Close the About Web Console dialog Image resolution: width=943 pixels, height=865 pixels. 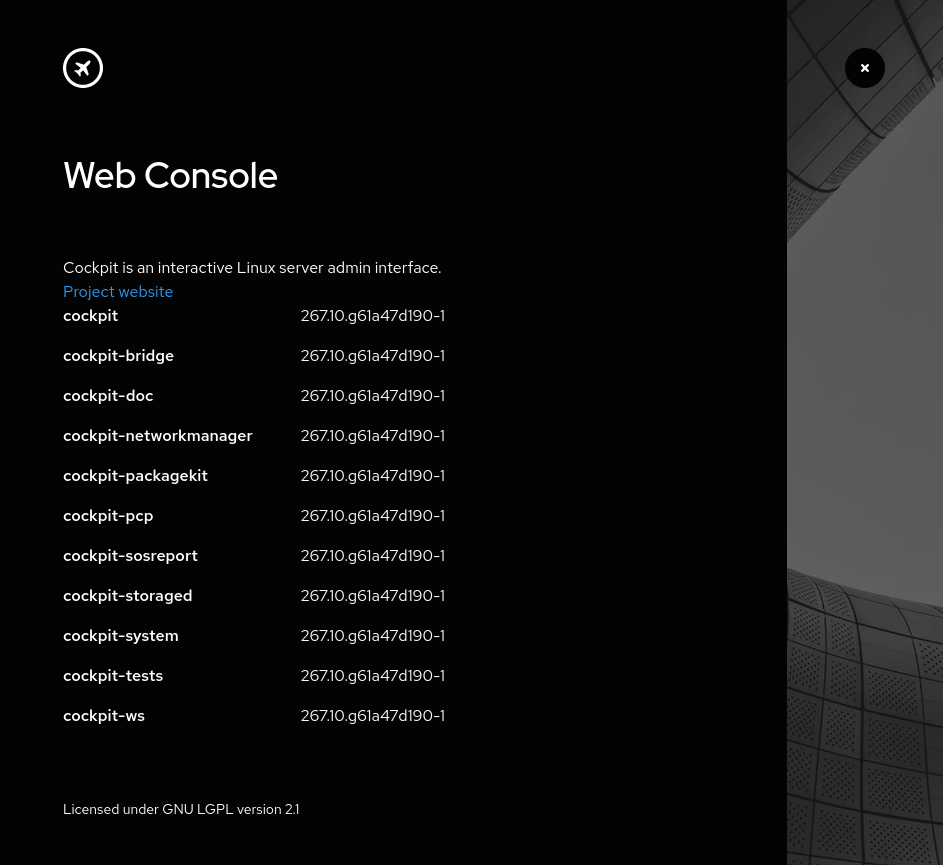coord(864,68)
